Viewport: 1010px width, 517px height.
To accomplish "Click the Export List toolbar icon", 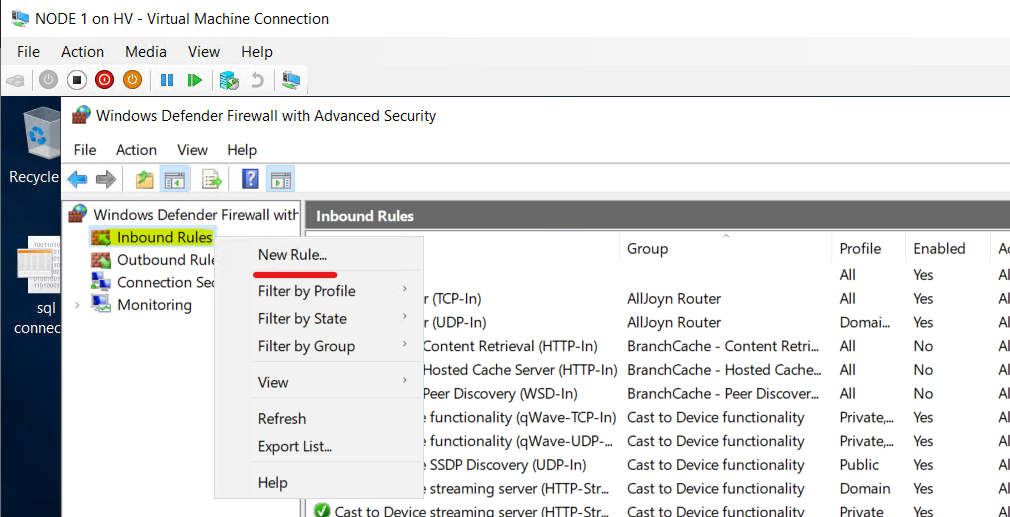I will 212,180.
